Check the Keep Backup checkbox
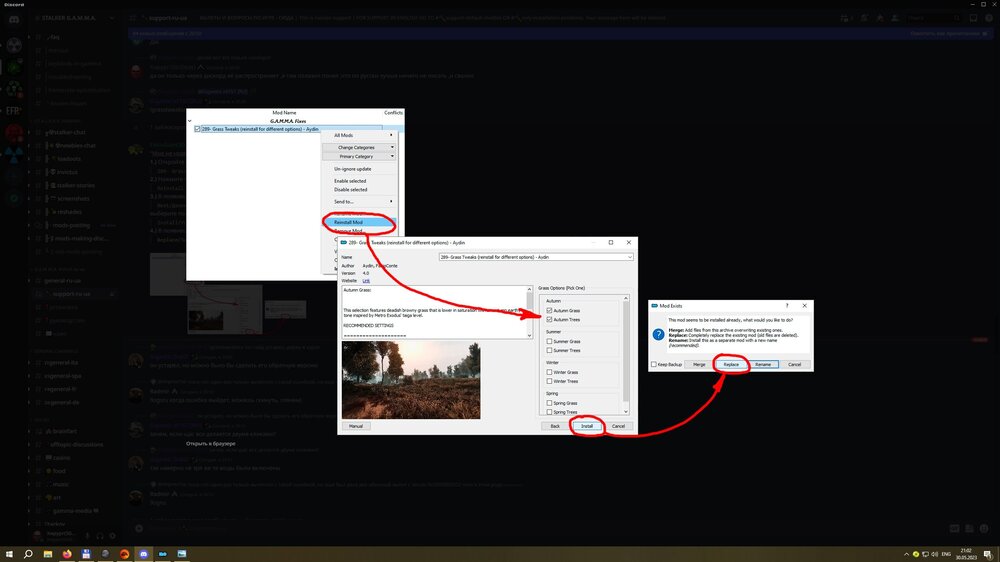 (654, 364)
